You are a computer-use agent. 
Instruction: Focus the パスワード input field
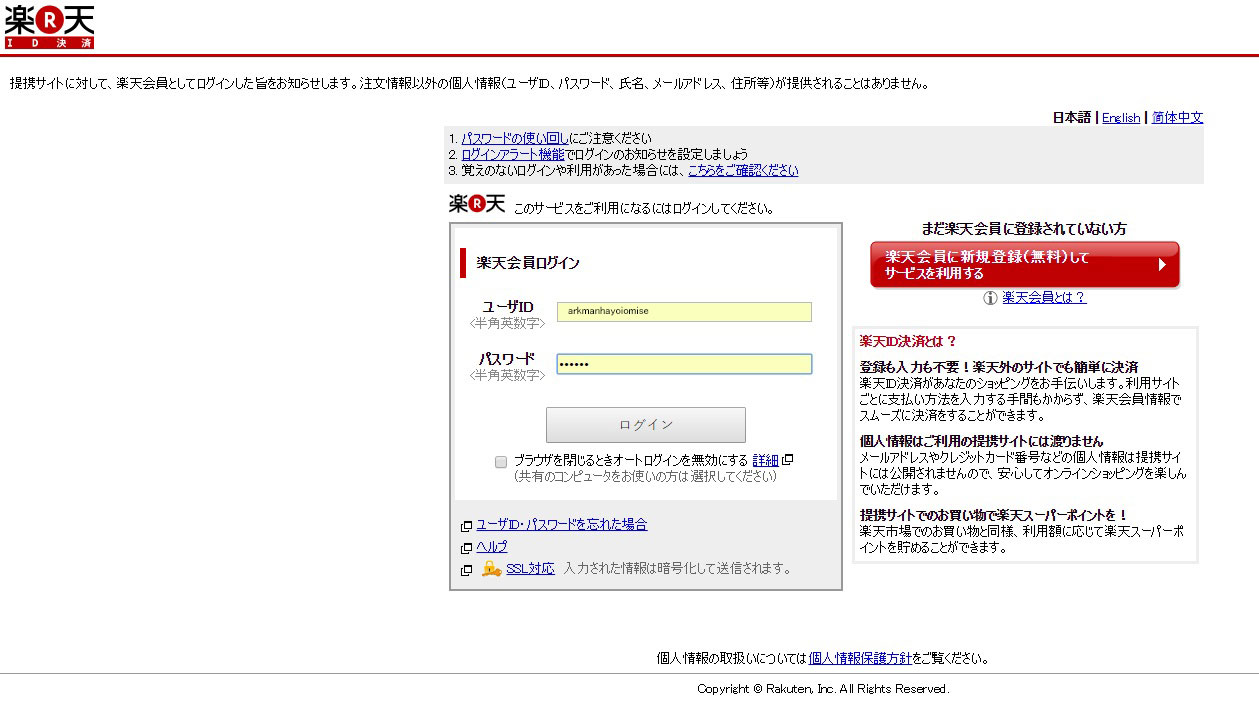[x=684, y=364]
